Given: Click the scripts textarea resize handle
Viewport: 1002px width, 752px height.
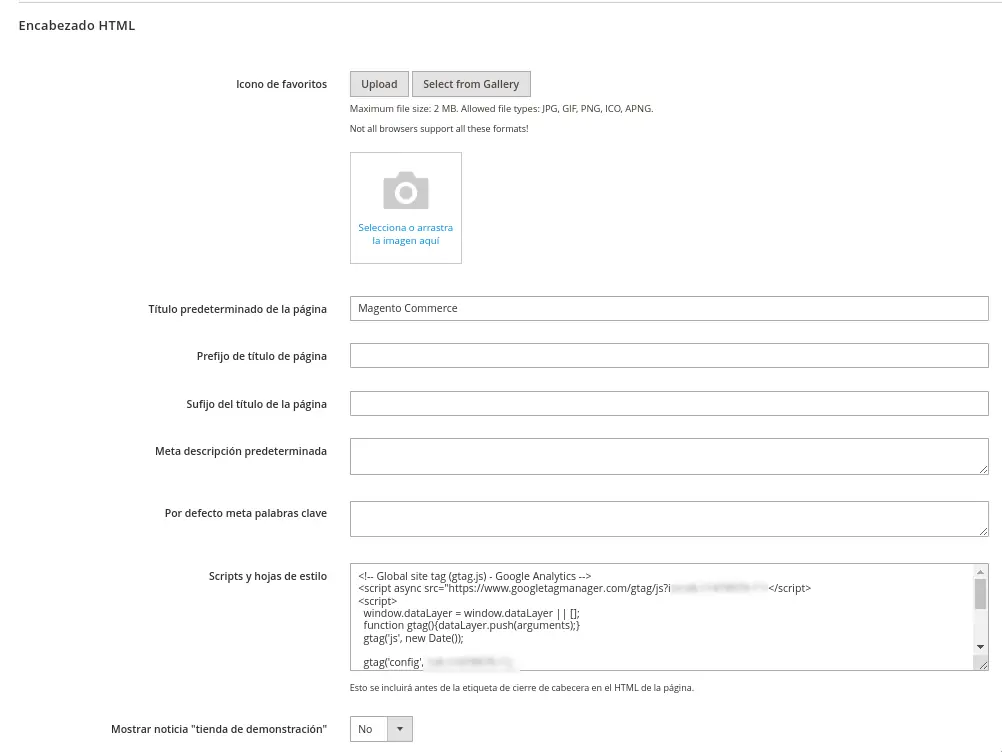Looking at the screenshot, I should [983, 665].
